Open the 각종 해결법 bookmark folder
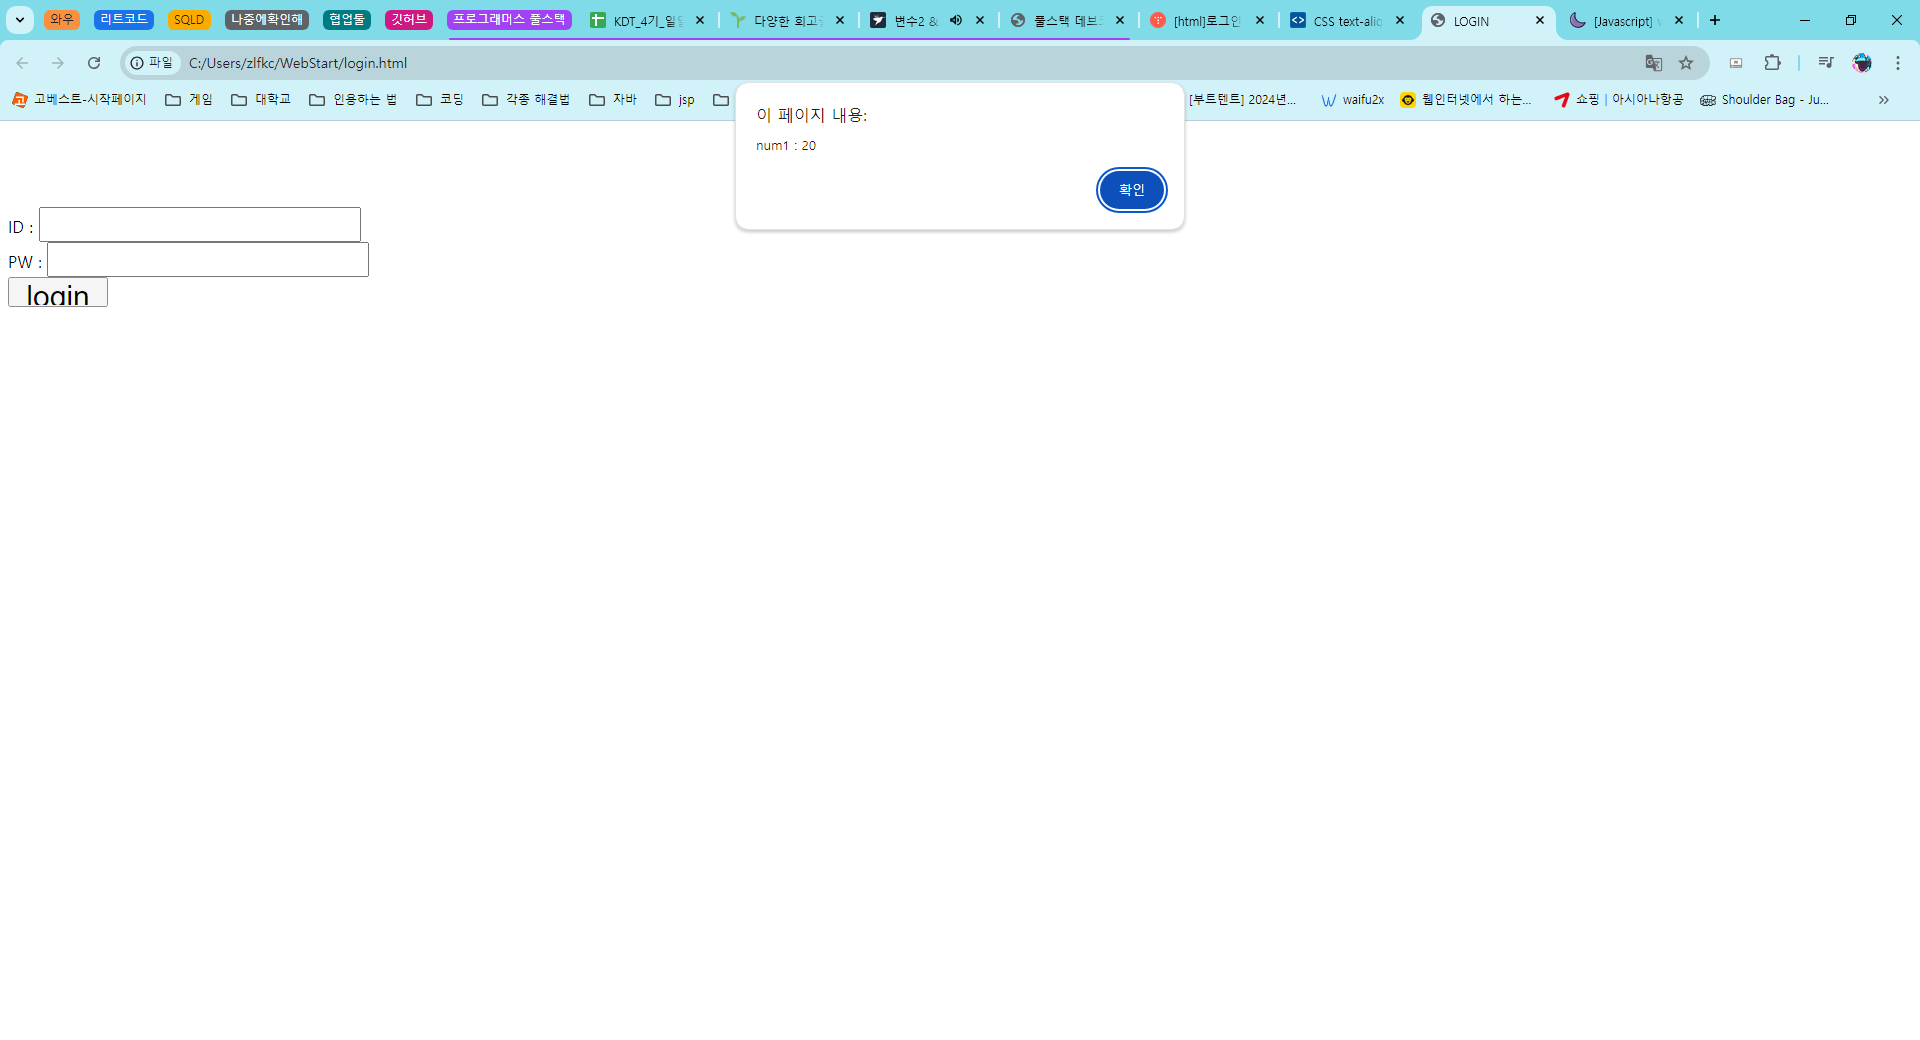Viewport: 1920px width, 1040px height. tap(526, 100)
